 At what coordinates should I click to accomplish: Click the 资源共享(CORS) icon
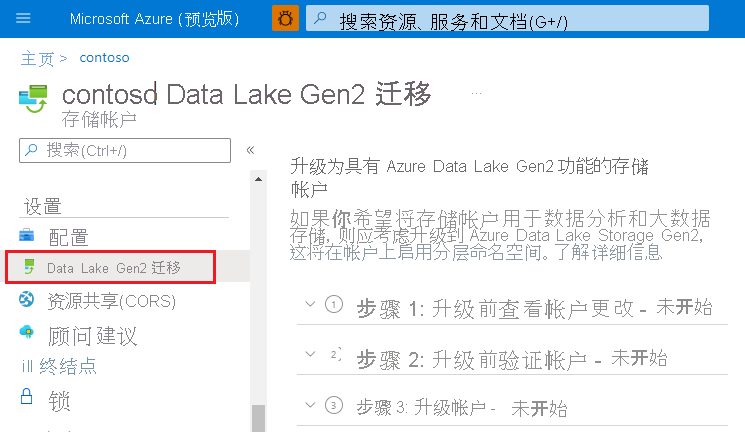[x=27, y=300]
